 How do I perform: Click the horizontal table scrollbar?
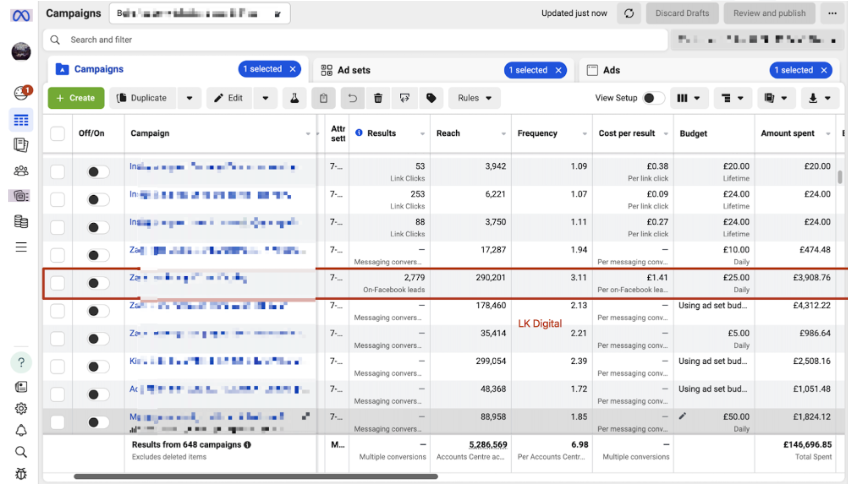tap(256, 477)
